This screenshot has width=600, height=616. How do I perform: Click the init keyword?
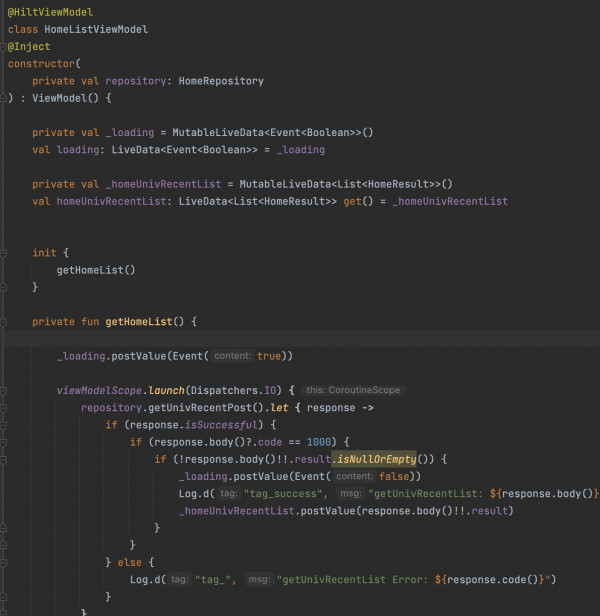point(44,253)
